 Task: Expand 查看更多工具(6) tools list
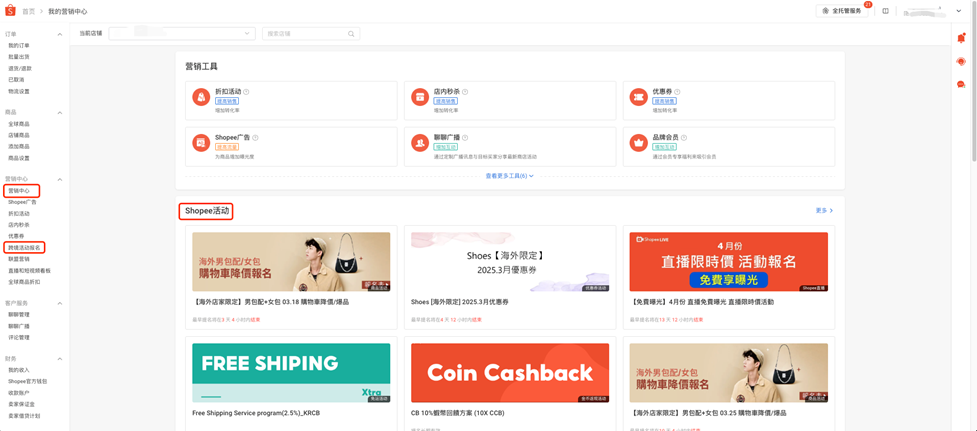point(510,176)
